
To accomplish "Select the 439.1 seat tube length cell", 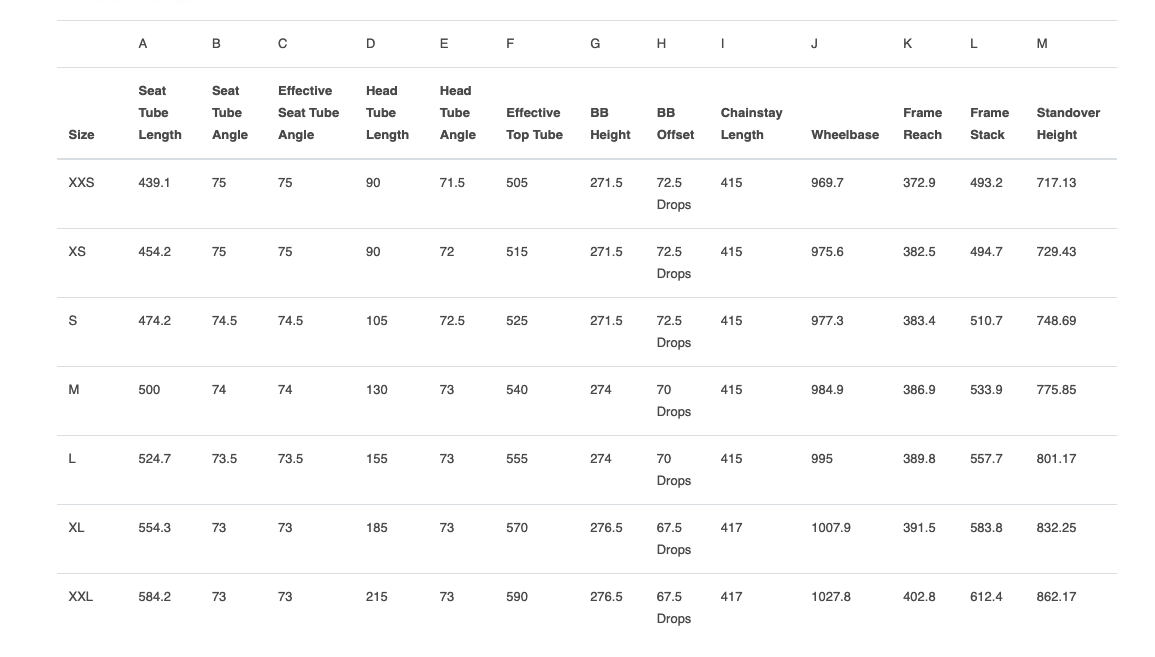I will pos(154,183).
